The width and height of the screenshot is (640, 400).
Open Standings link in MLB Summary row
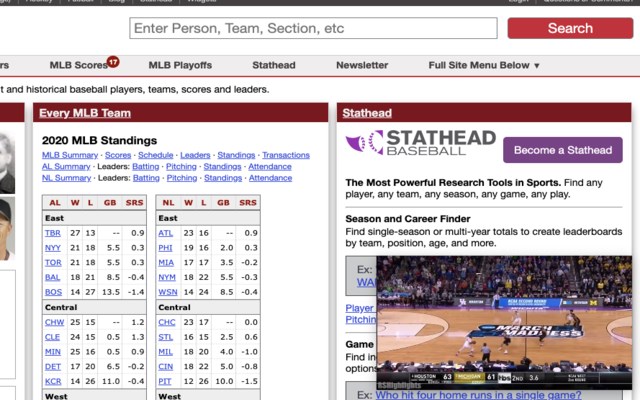coord(236,155)
